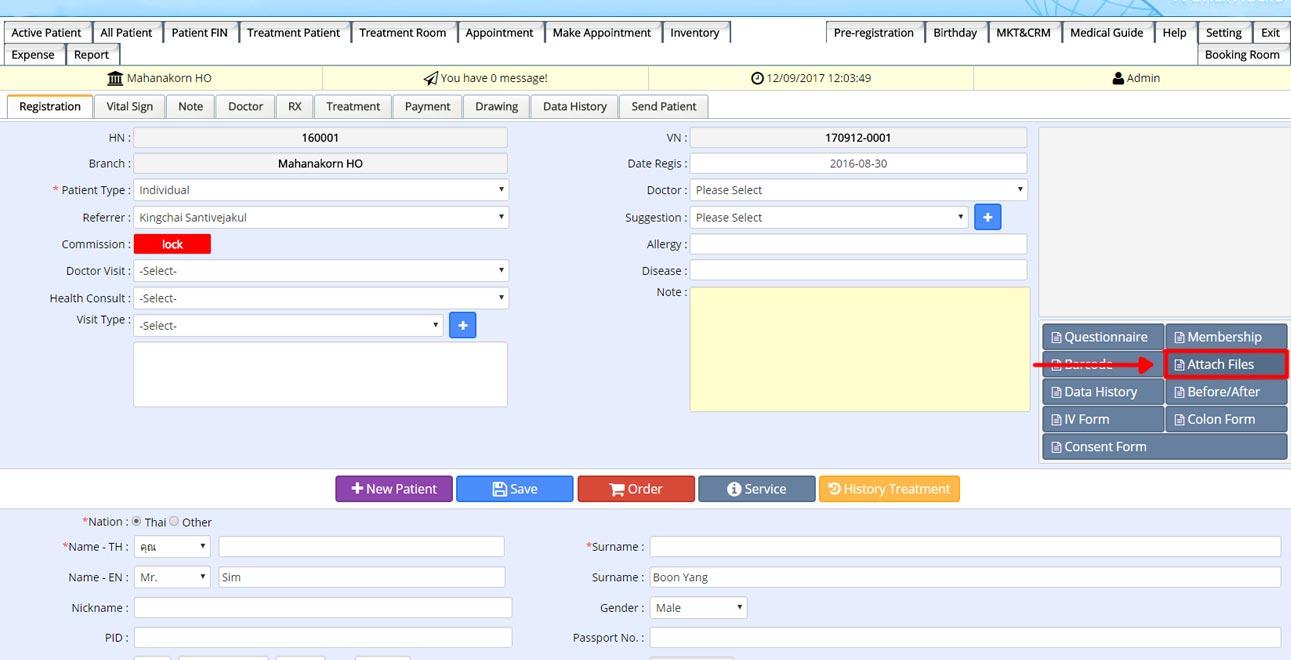
Task: Open the Colon Form button
Action: [1226, 419]
